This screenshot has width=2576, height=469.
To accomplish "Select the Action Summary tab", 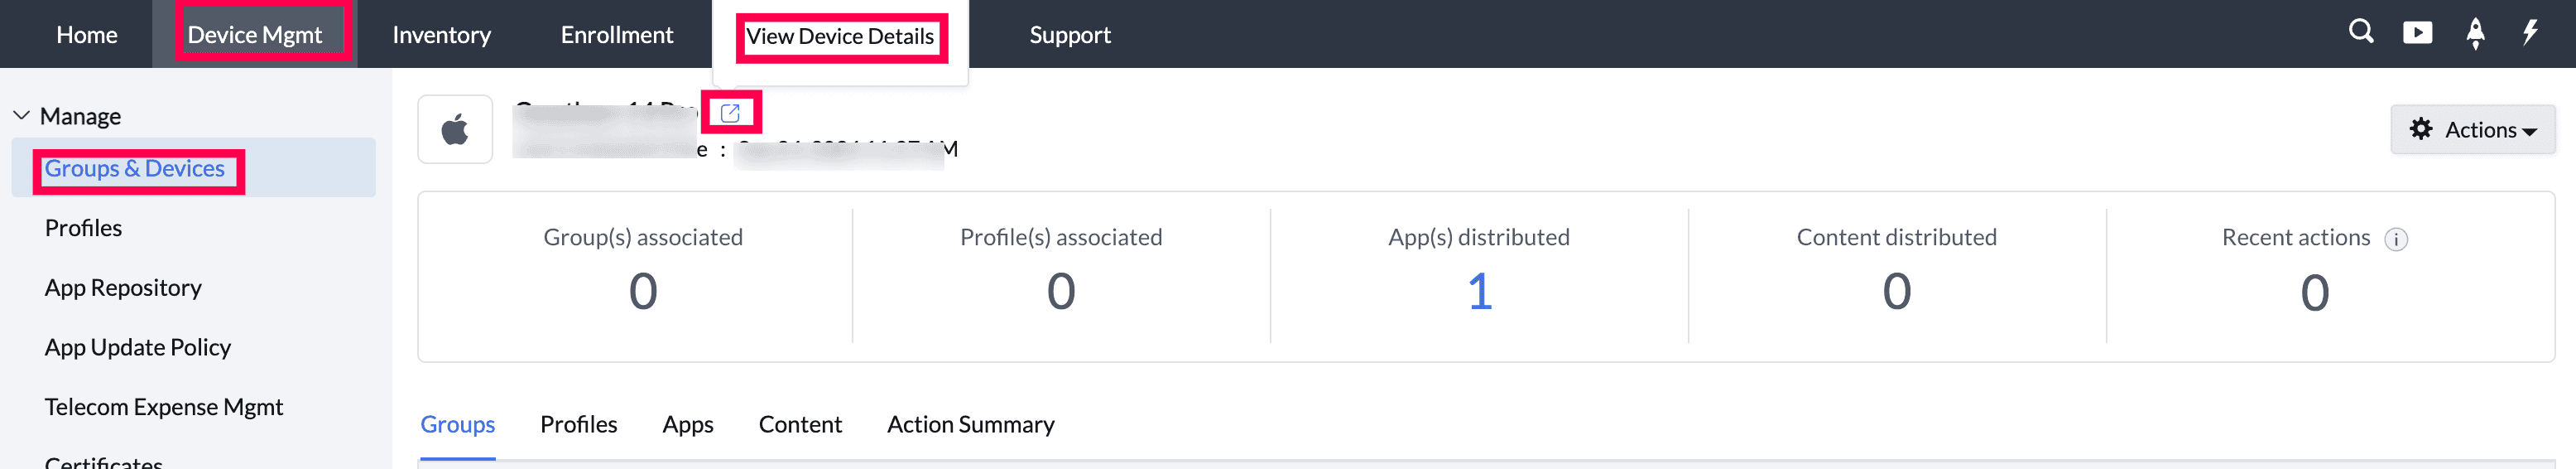I will coord(970,424).
